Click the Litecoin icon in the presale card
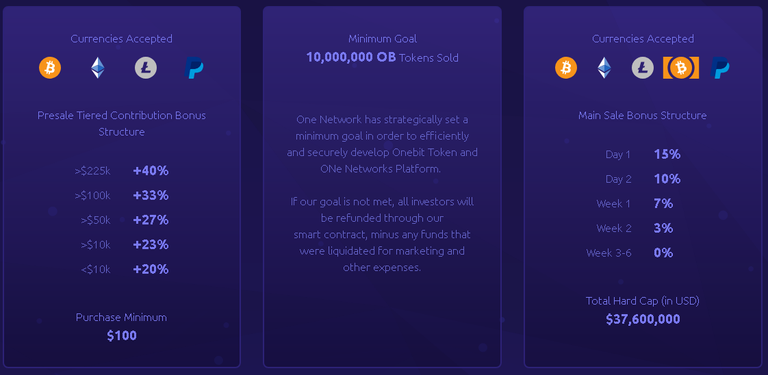Viewport: 768px width, 375px height. tap(145, 68)
